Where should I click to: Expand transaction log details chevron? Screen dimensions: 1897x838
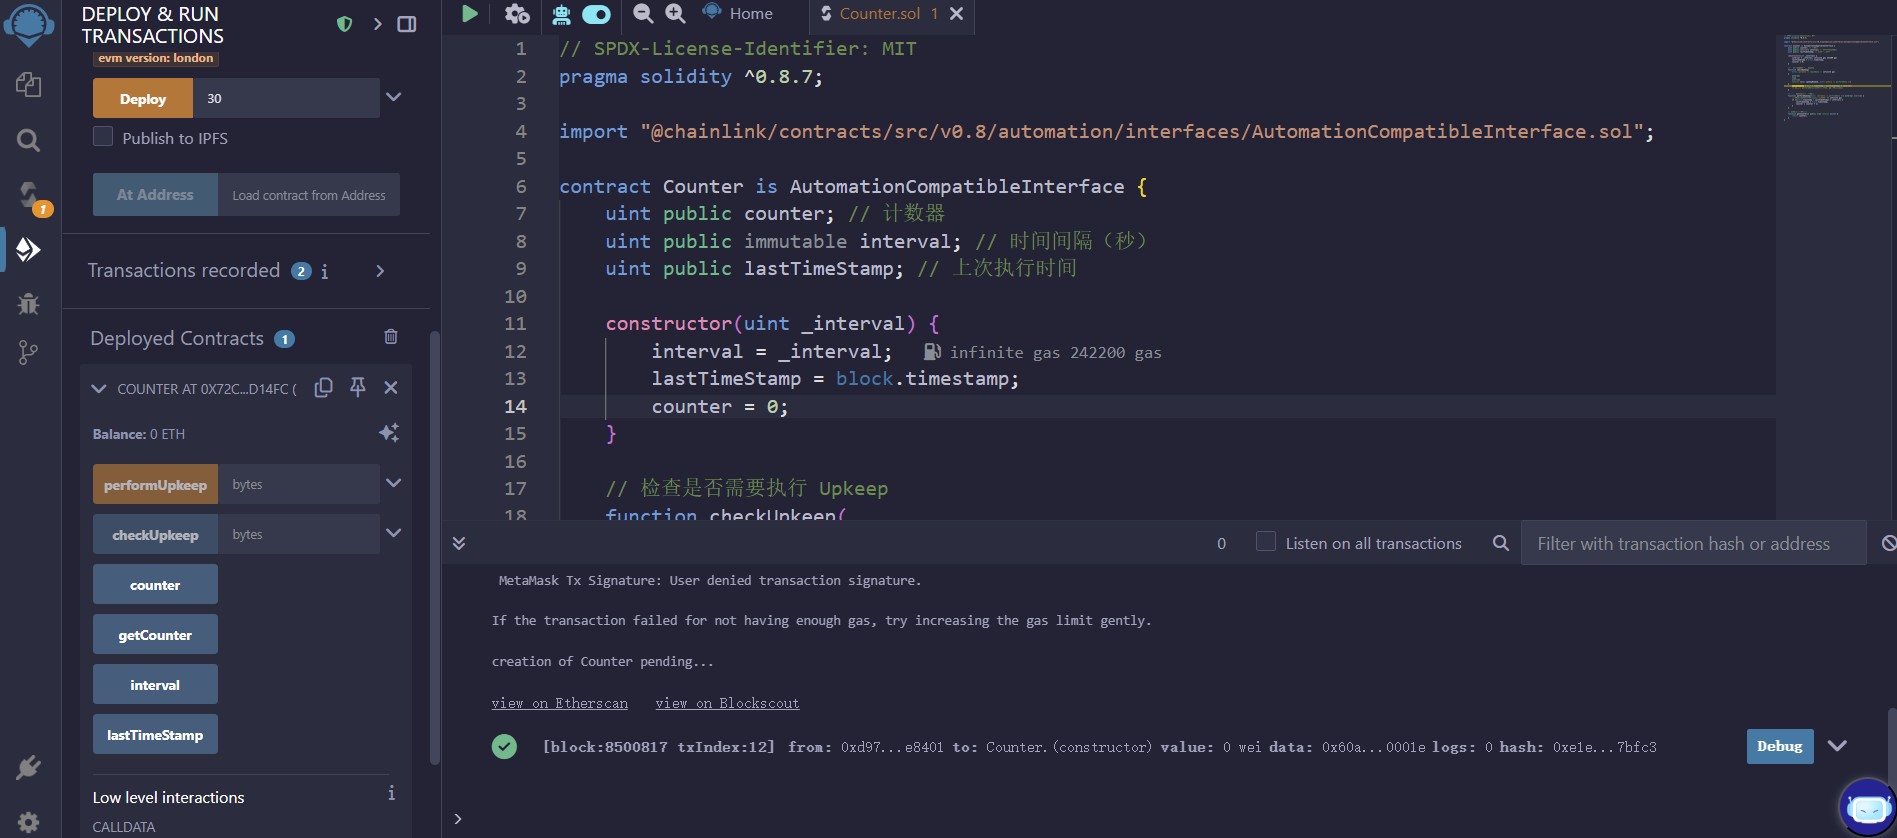click(x=1837, y=746)
